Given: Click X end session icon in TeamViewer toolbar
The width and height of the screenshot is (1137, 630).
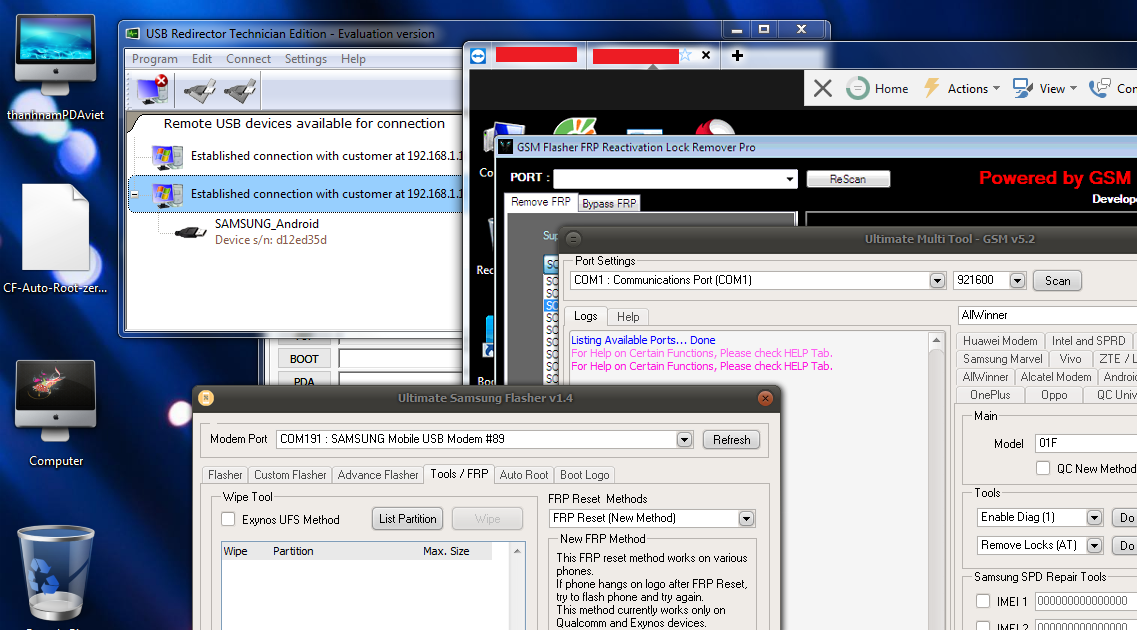Looking at the screenshot, I should 822,88.
